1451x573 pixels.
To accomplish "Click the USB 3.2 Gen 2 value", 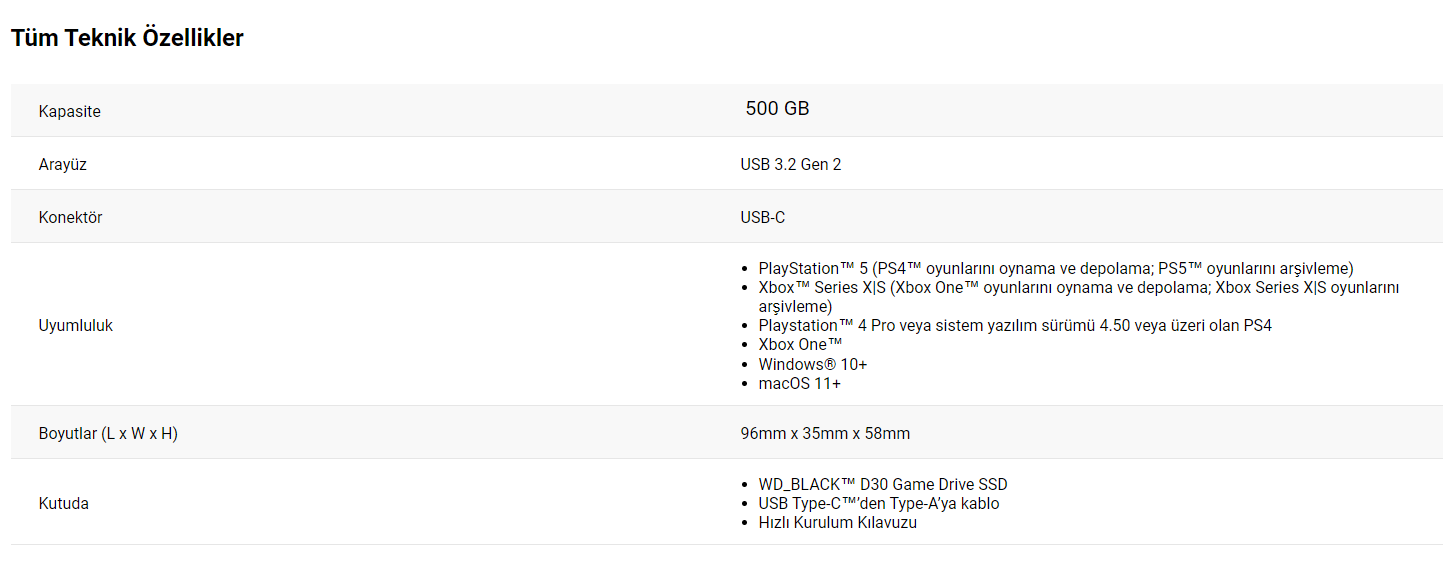I will (x=791, y=164).
